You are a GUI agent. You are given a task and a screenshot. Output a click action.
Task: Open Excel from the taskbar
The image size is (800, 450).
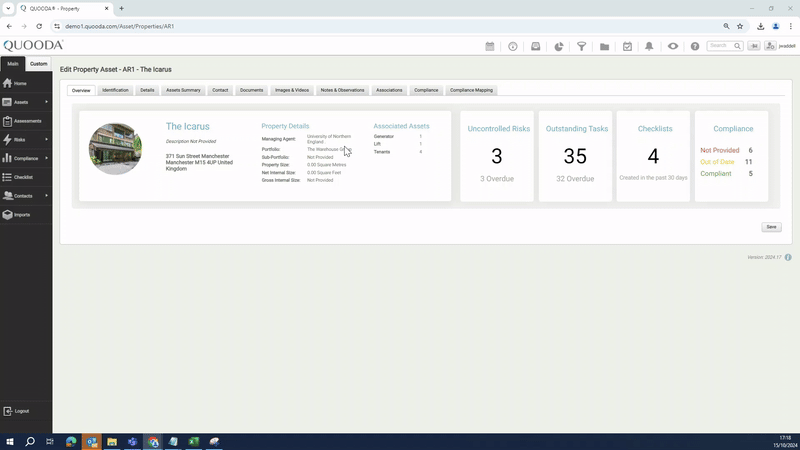[193, 441]
